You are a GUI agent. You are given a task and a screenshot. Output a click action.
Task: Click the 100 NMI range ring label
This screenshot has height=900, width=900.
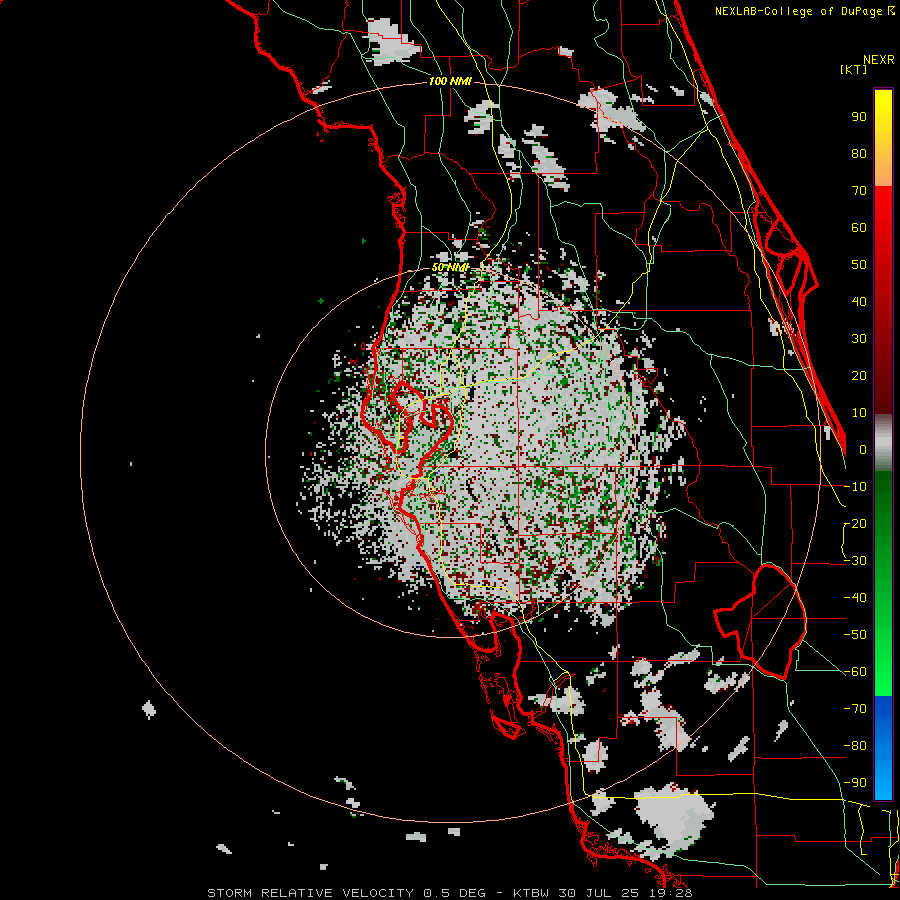pyautogui.click(x=450, y=82)
